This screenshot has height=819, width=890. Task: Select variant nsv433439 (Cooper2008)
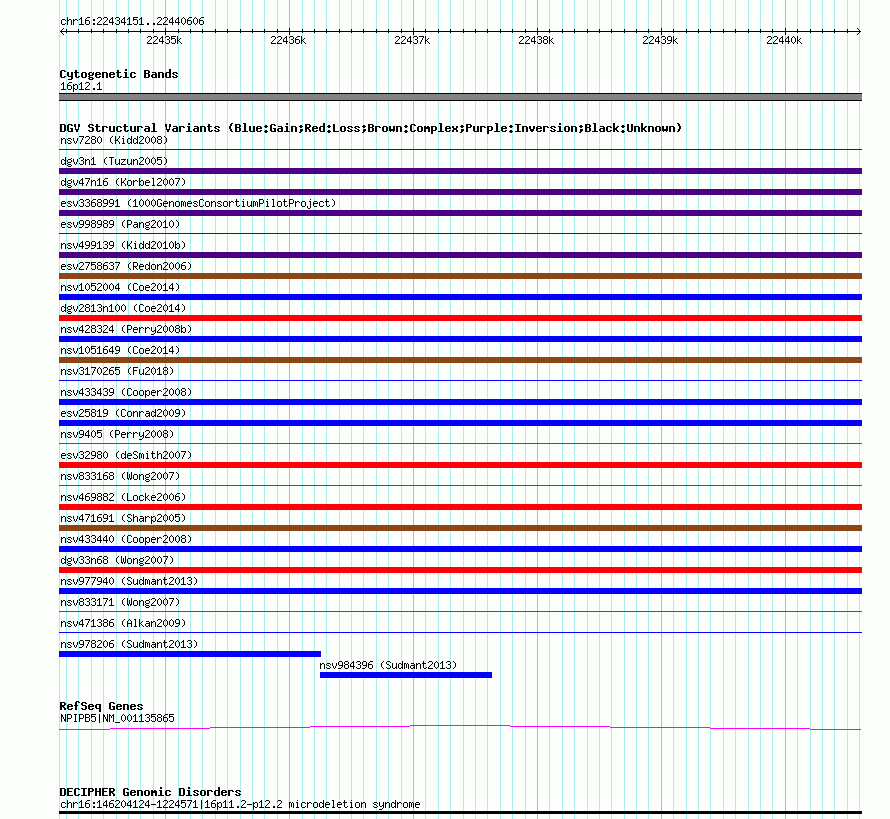126,392
